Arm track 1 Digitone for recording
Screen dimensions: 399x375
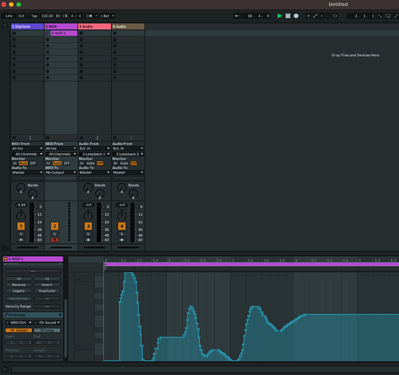(21, 240)
